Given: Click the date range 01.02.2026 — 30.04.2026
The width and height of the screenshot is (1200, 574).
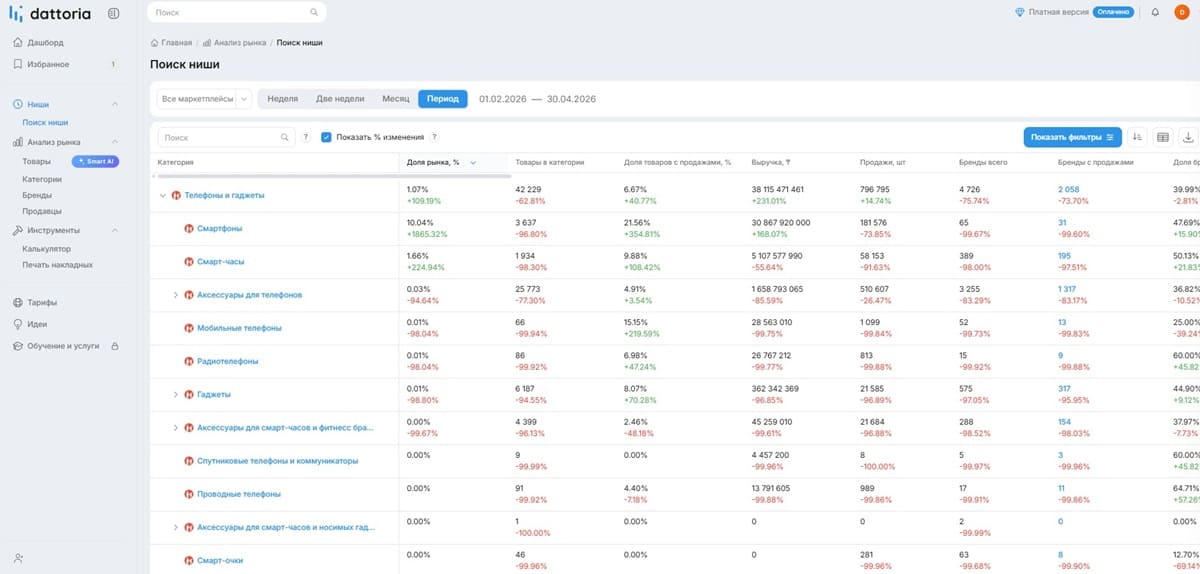Looking at the screenshot, I should 538,99.
